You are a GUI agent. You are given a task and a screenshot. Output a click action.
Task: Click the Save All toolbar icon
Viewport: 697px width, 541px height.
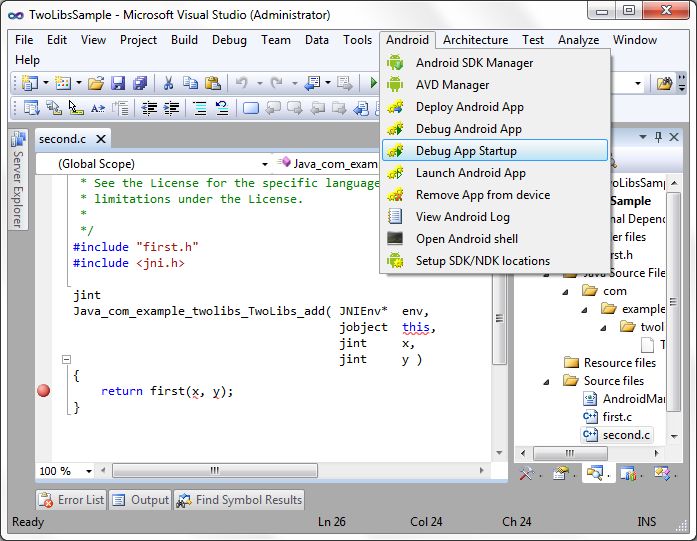pyautogui.click(x=140, y=83)
